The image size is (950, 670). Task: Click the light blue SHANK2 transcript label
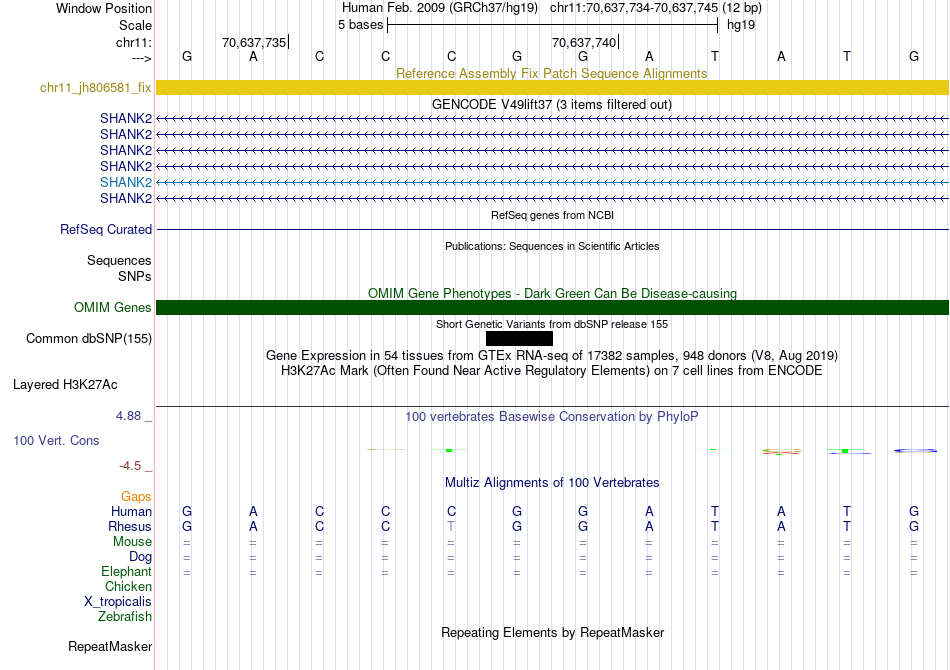[126, 182]
